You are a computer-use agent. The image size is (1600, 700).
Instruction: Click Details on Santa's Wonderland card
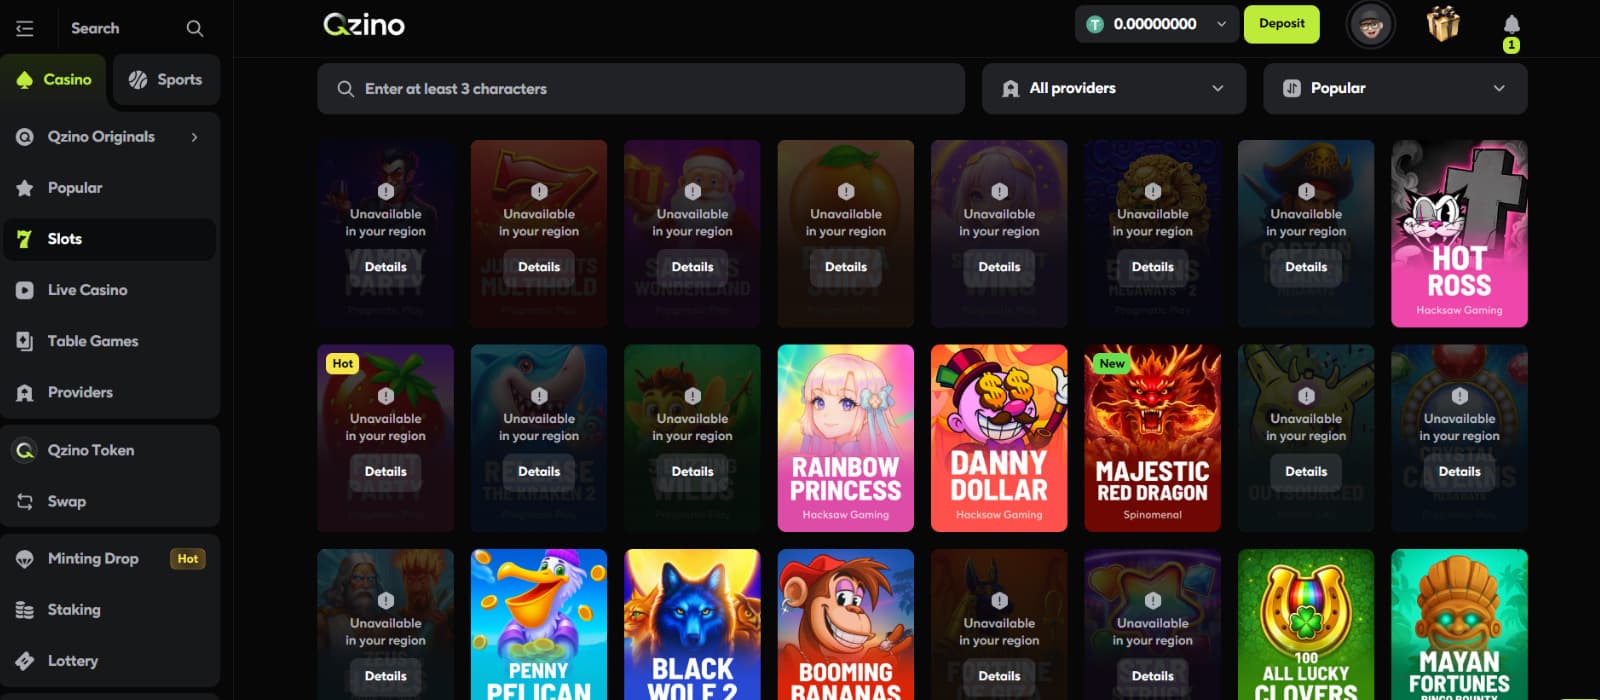click(x=692, y=267)
